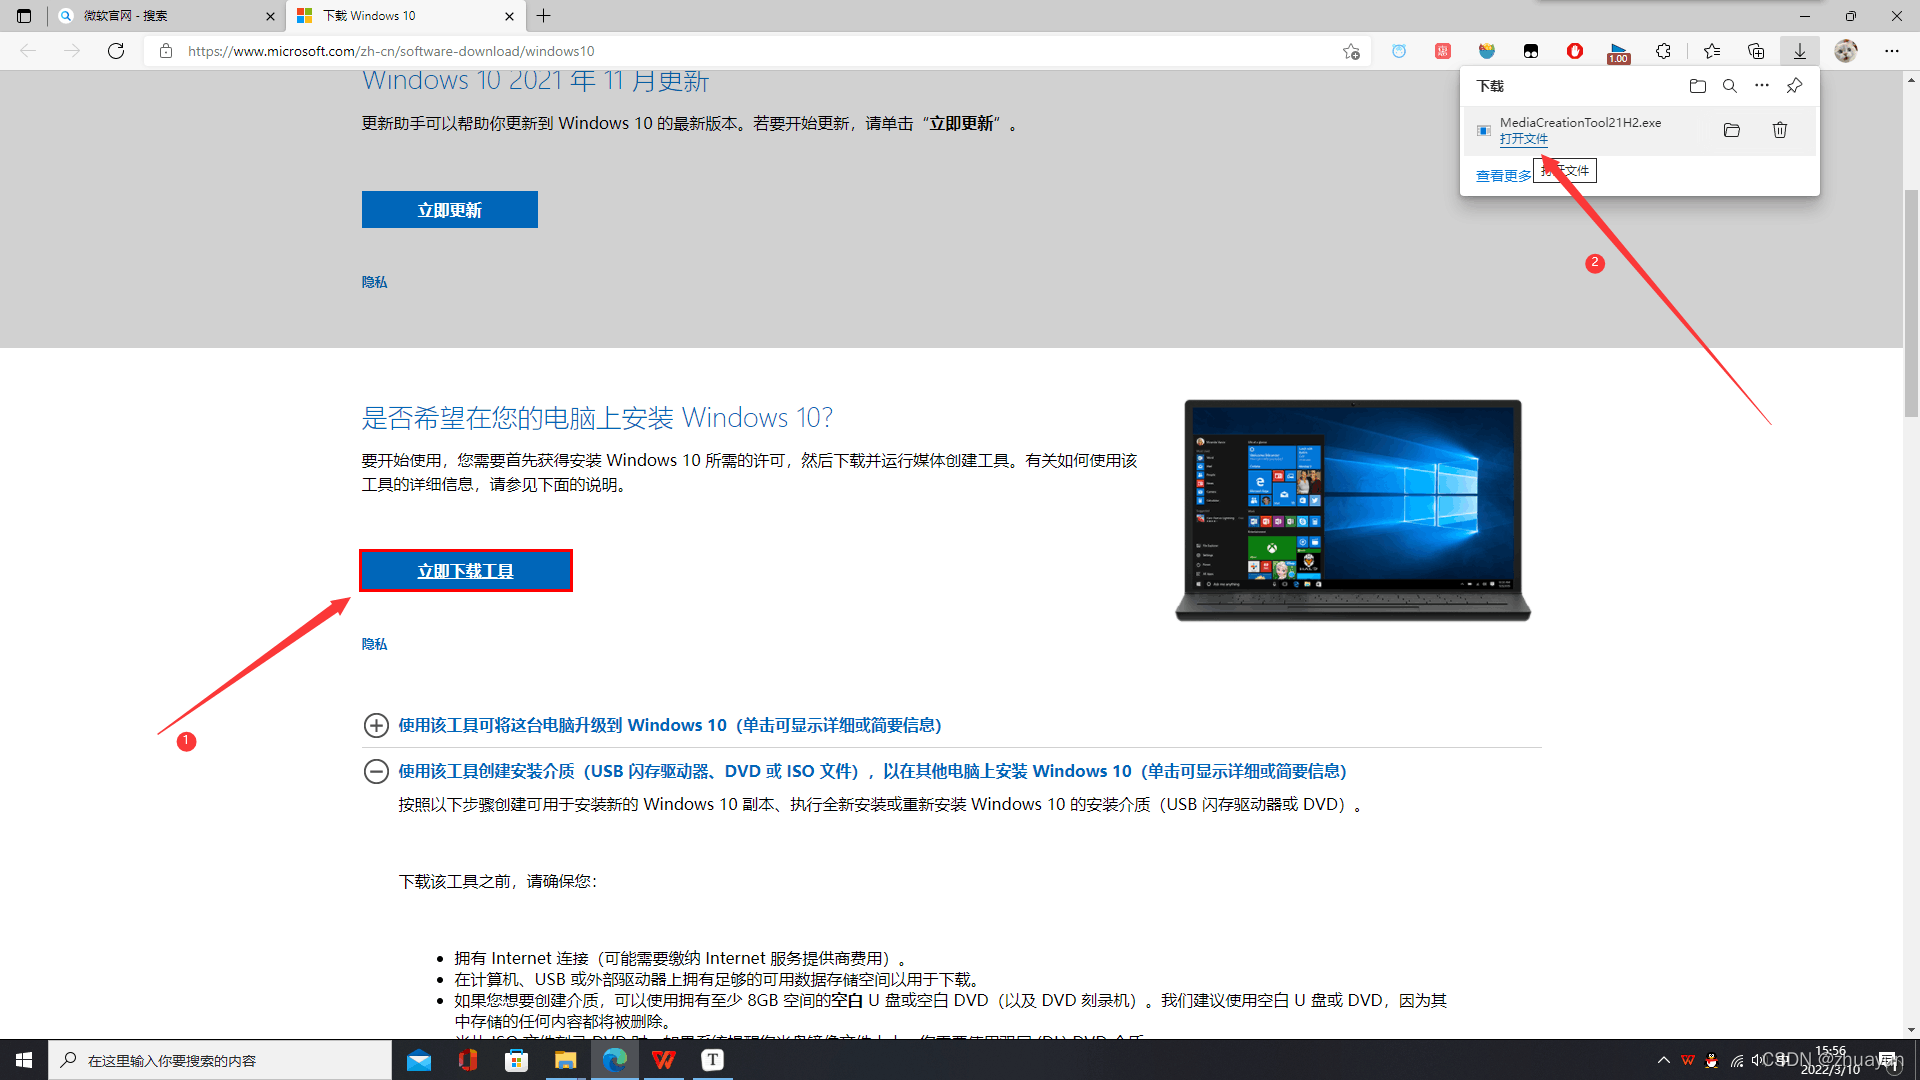This screenshot has width=1920, height=1080.
Task: Open the Collections toolbar icon
Action: 1756,51
